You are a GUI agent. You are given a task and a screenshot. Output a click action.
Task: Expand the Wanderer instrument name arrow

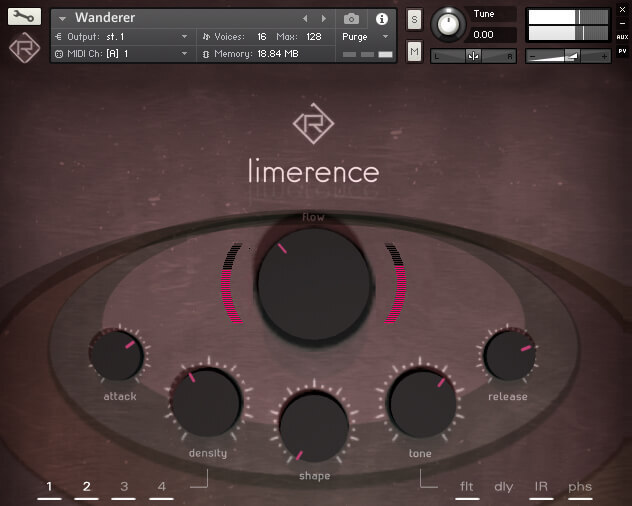coord(62,18)
